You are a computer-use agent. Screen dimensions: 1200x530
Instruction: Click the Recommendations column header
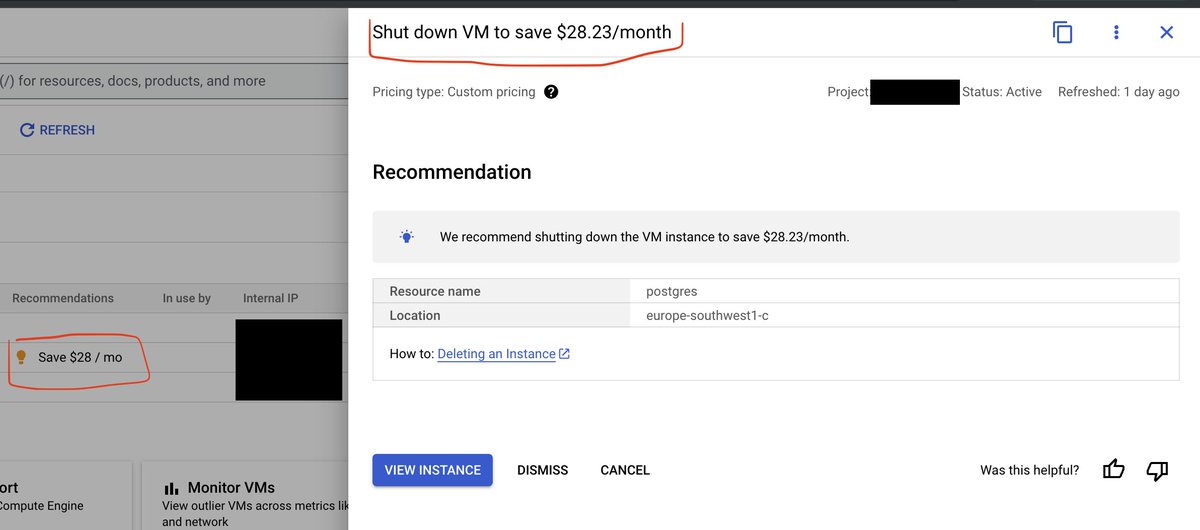(x=63, y=298)
